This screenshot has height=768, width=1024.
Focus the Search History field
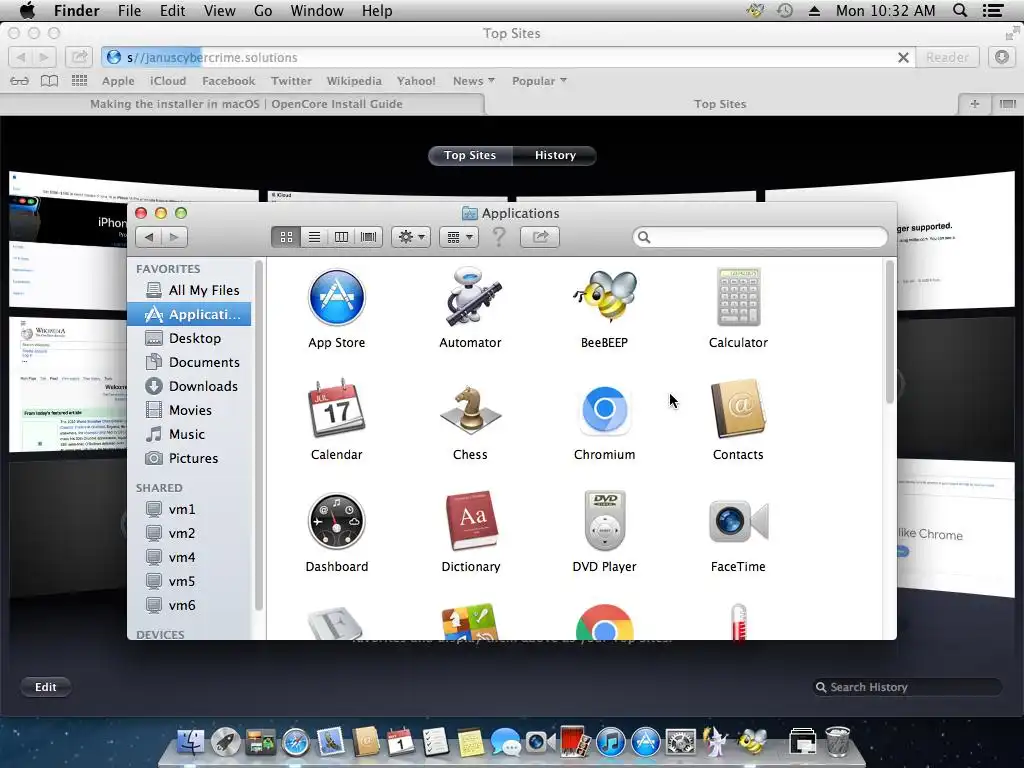tap(906, 687)
